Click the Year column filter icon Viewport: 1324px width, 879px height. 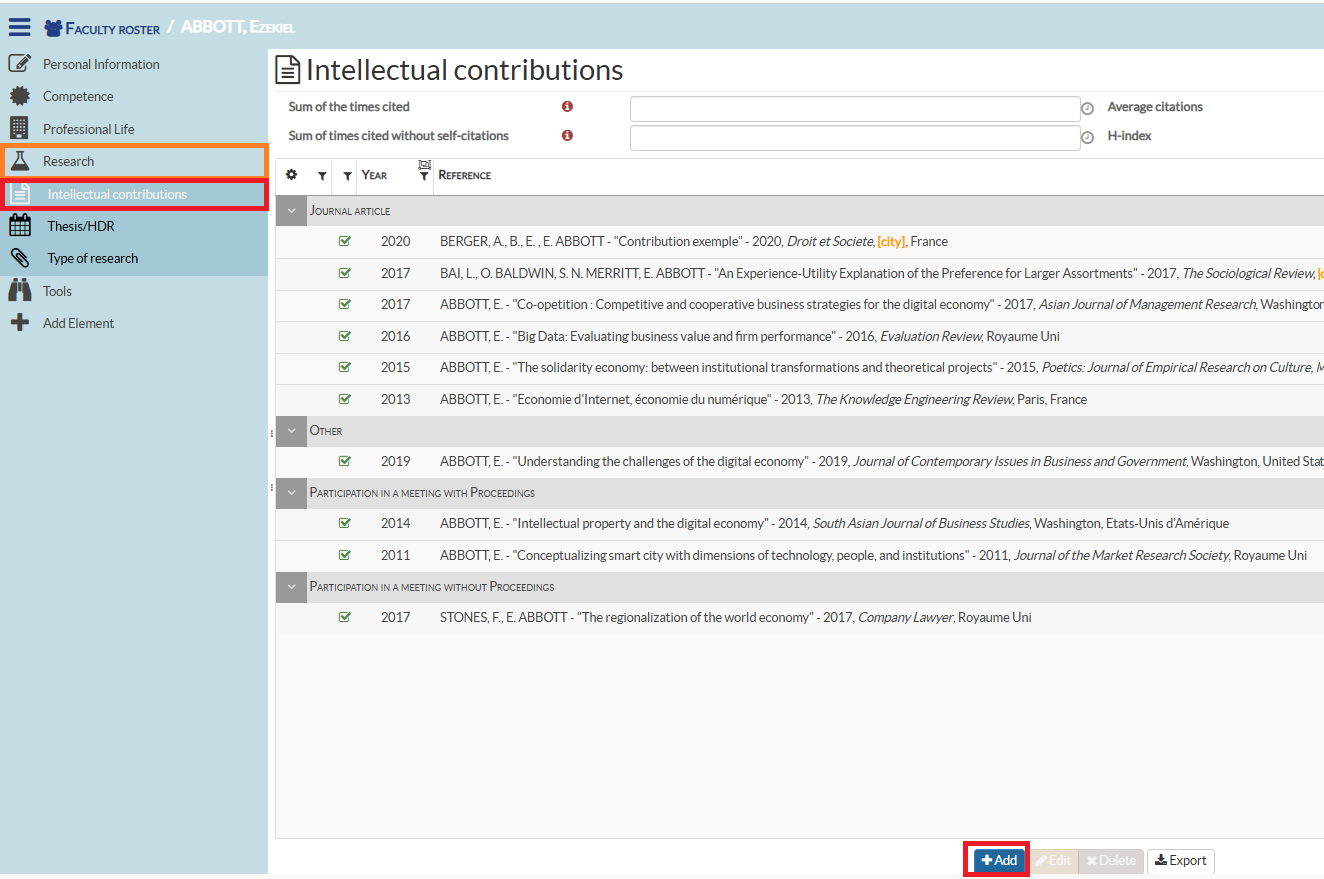[x=345, y=174]
